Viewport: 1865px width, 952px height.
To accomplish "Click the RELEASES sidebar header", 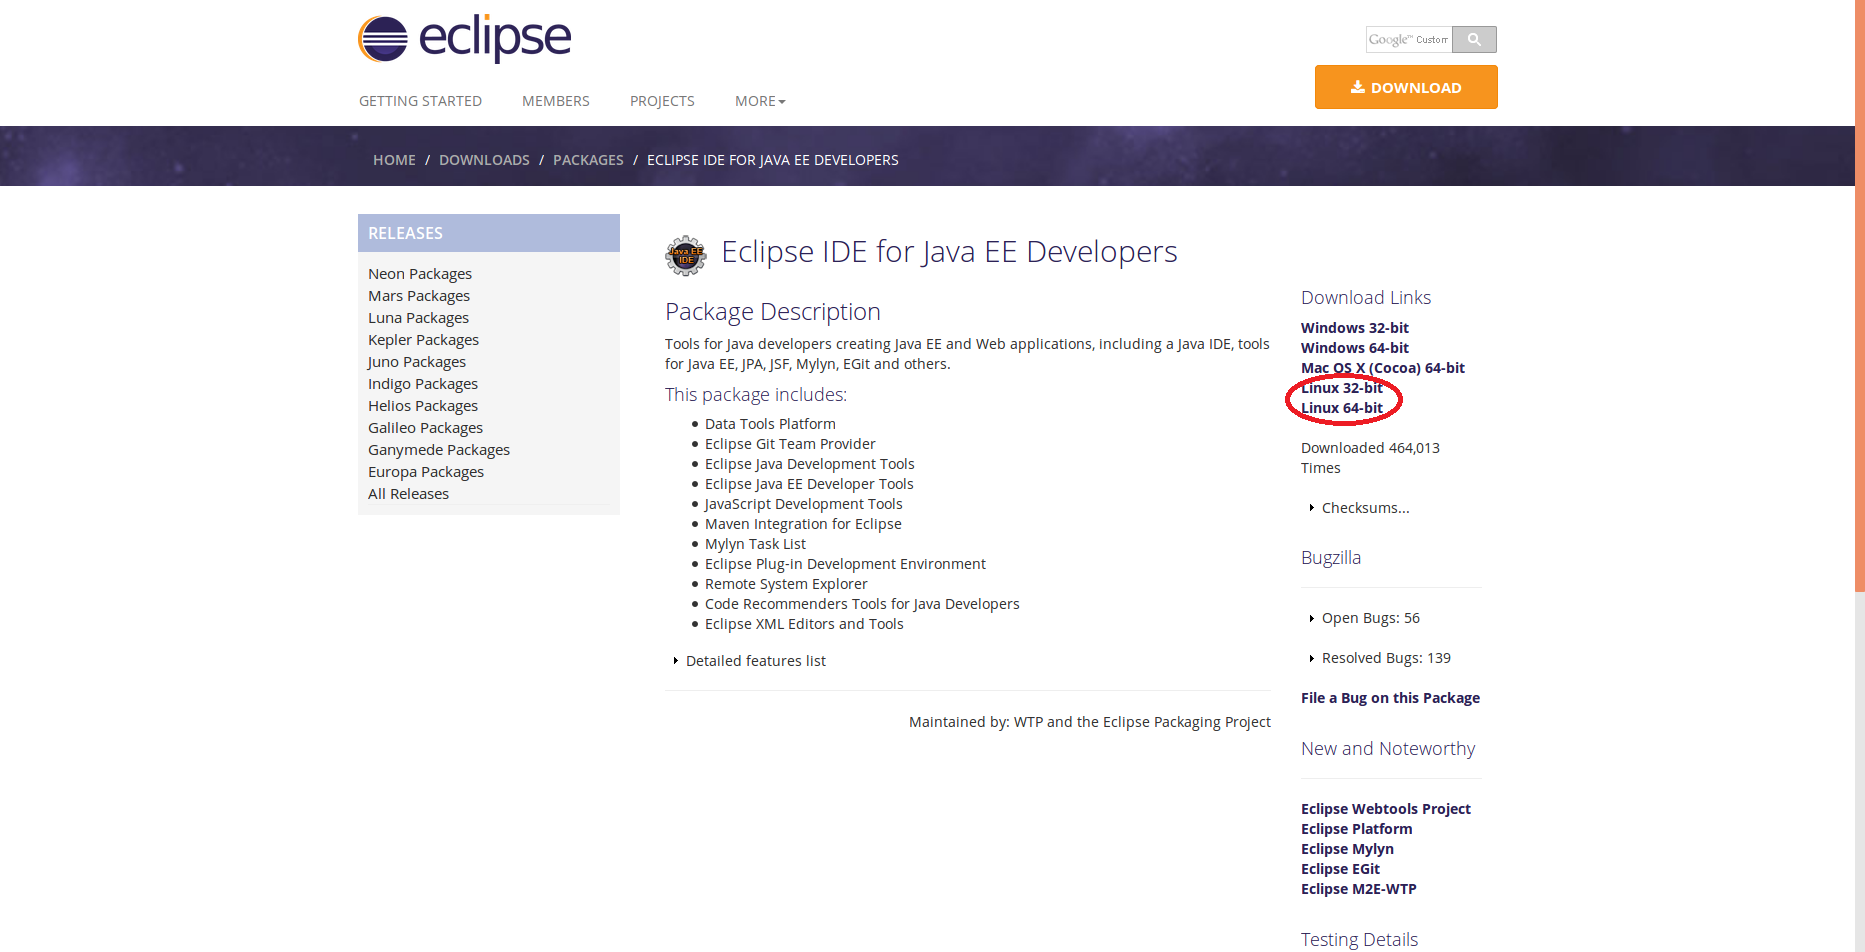I will click(x=489, y=233).
